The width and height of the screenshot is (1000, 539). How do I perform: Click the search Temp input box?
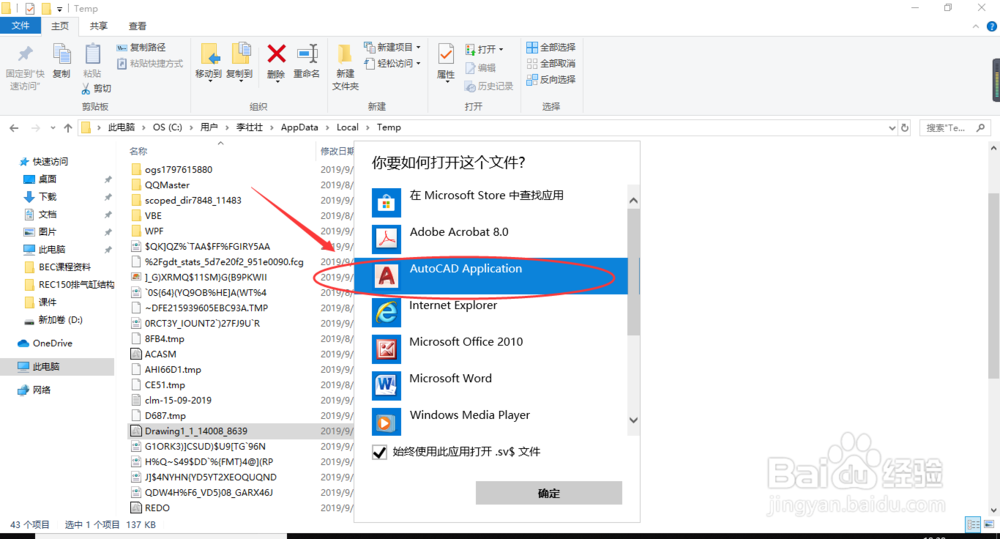tap(948, 128)
